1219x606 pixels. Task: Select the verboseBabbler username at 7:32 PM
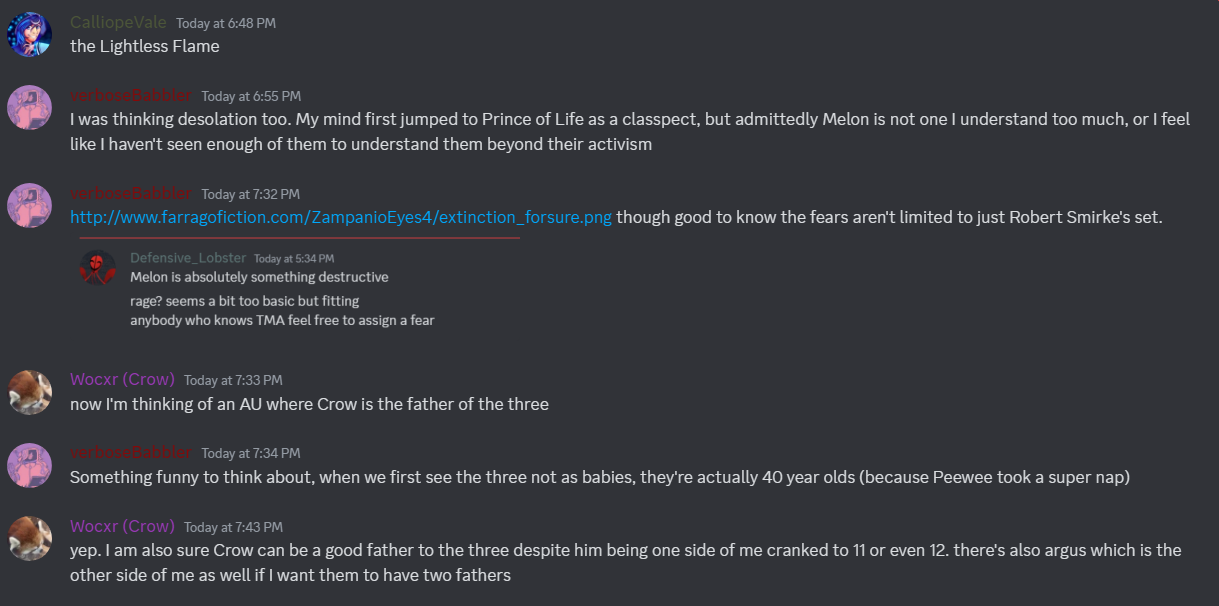(130, 193)
